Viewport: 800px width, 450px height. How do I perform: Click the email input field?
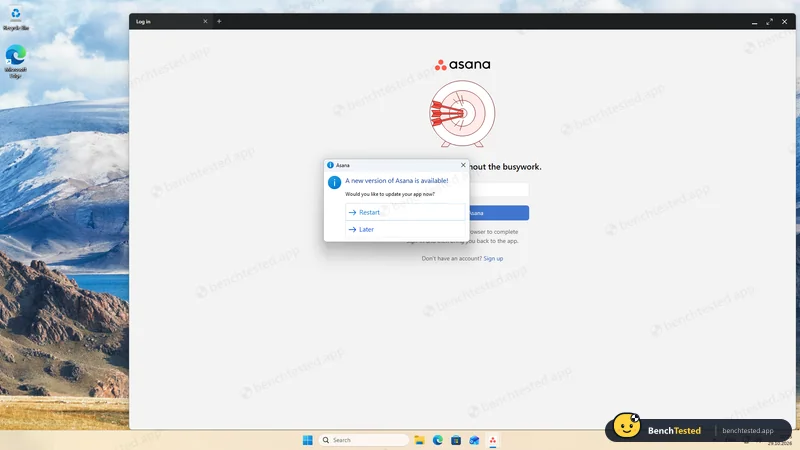pyautogui.click(x=498, y=189)
